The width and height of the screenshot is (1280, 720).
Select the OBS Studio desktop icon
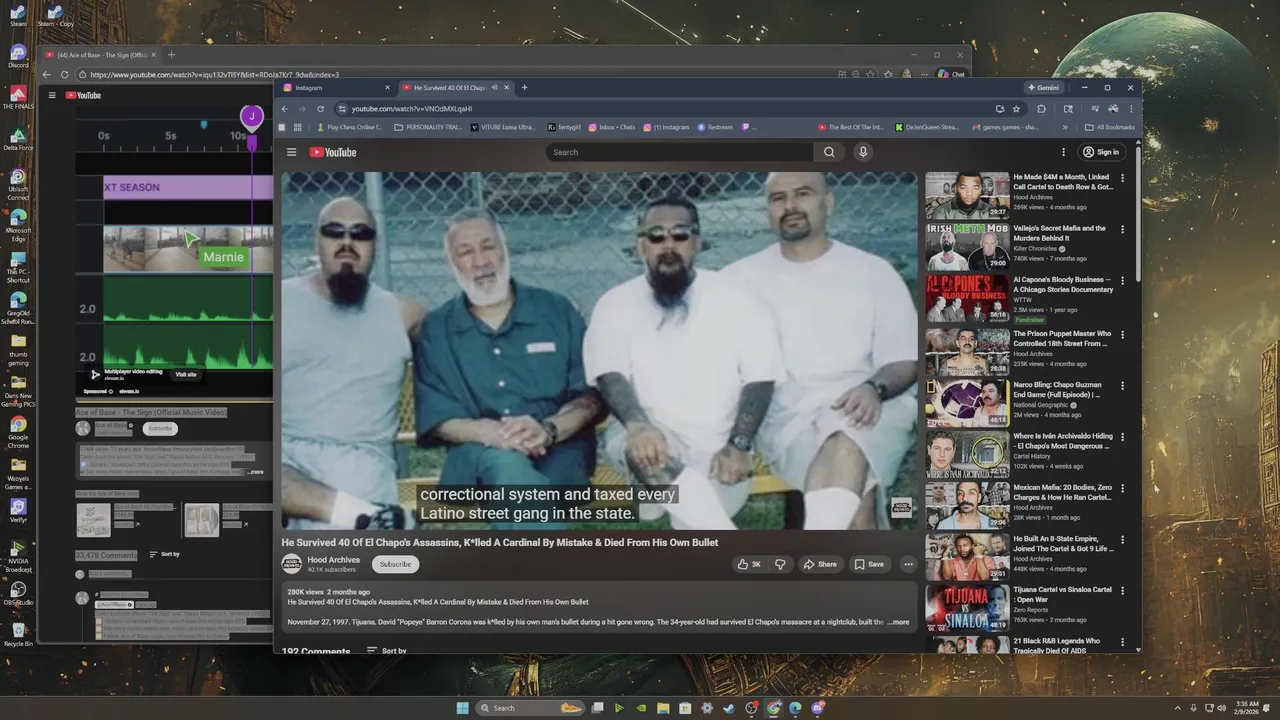18,593
